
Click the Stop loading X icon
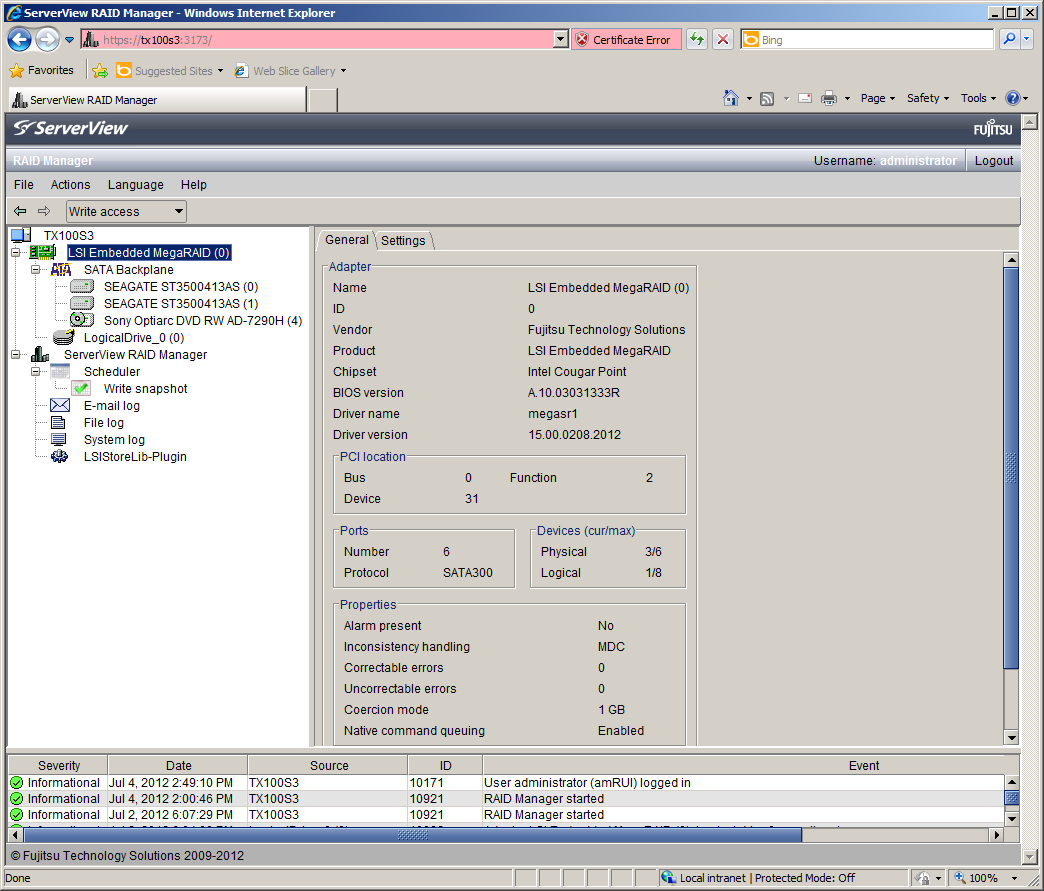coord(722,40)
